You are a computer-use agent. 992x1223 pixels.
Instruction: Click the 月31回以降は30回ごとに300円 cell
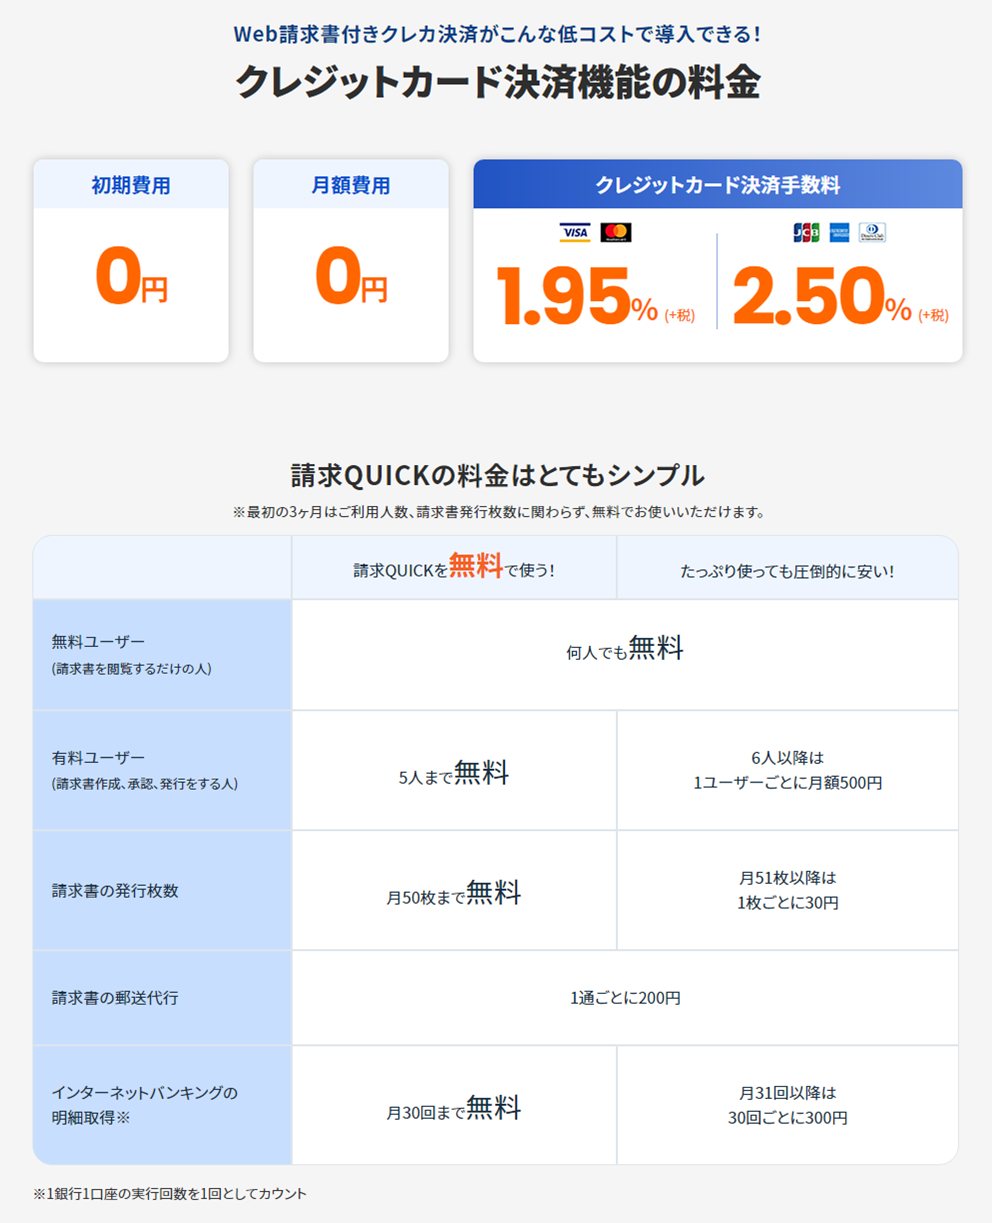[787, 1105]
